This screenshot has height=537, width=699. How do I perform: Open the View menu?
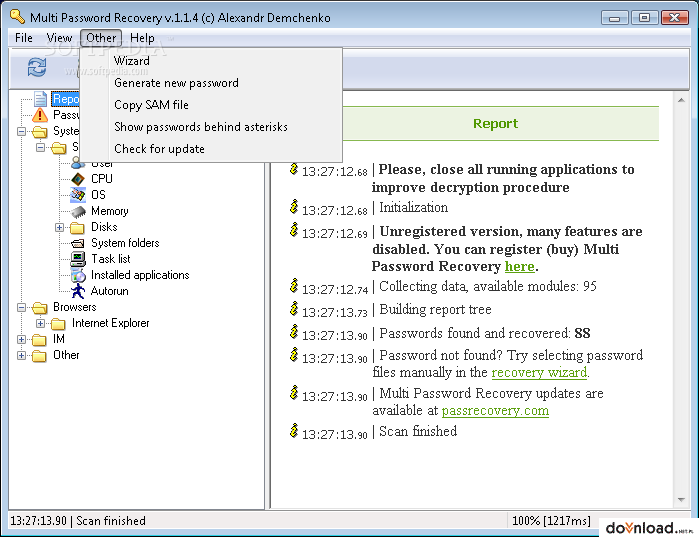click(x=59, y=38)
